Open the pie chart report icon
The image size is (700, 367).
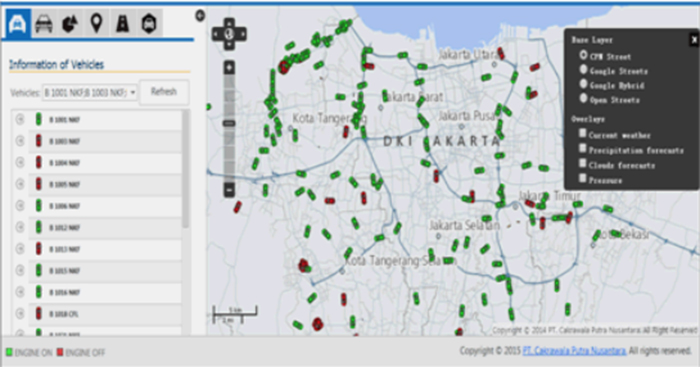click(70, 23)
